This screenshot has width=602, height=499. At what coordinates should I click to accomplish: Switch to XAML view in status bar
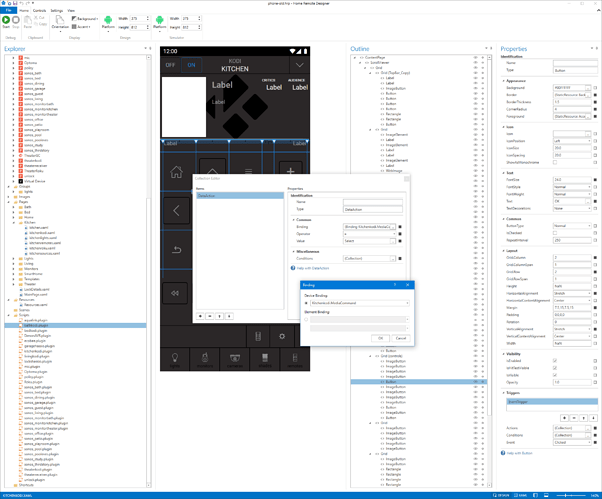pyautogui.click(x=520, y=496)
